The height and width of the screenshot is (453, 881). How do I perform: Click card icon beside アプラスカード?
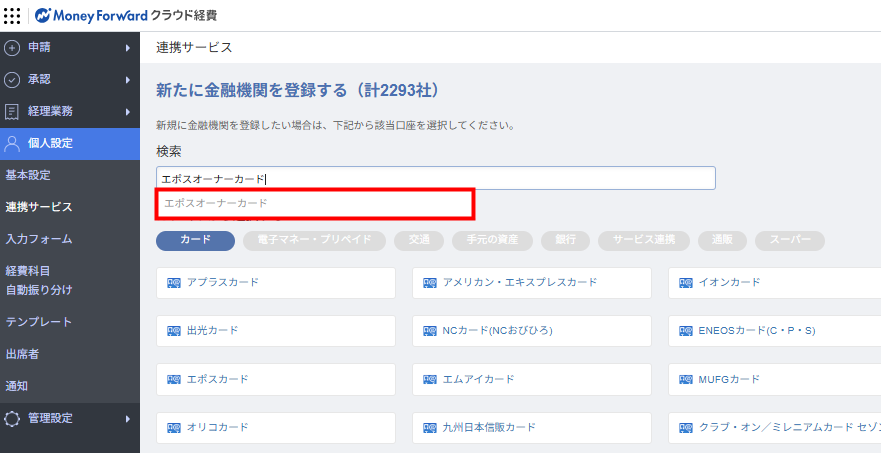click(x=174, y=283)
